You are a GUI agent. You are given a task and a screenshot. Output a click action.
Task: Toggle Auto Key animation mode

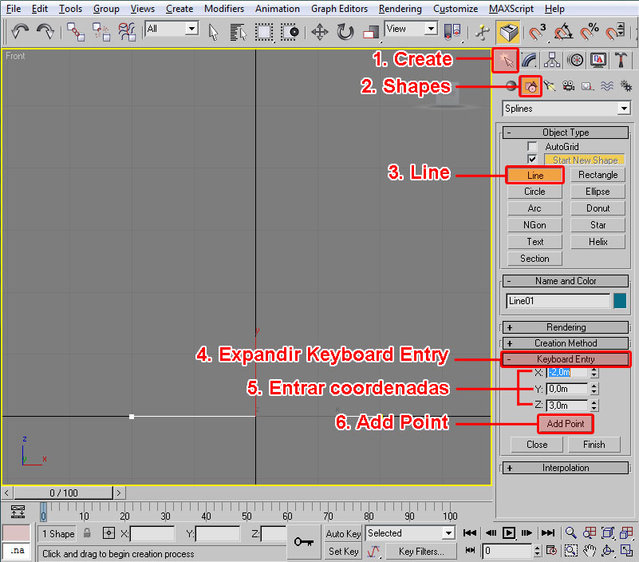[x=343, y=534]
